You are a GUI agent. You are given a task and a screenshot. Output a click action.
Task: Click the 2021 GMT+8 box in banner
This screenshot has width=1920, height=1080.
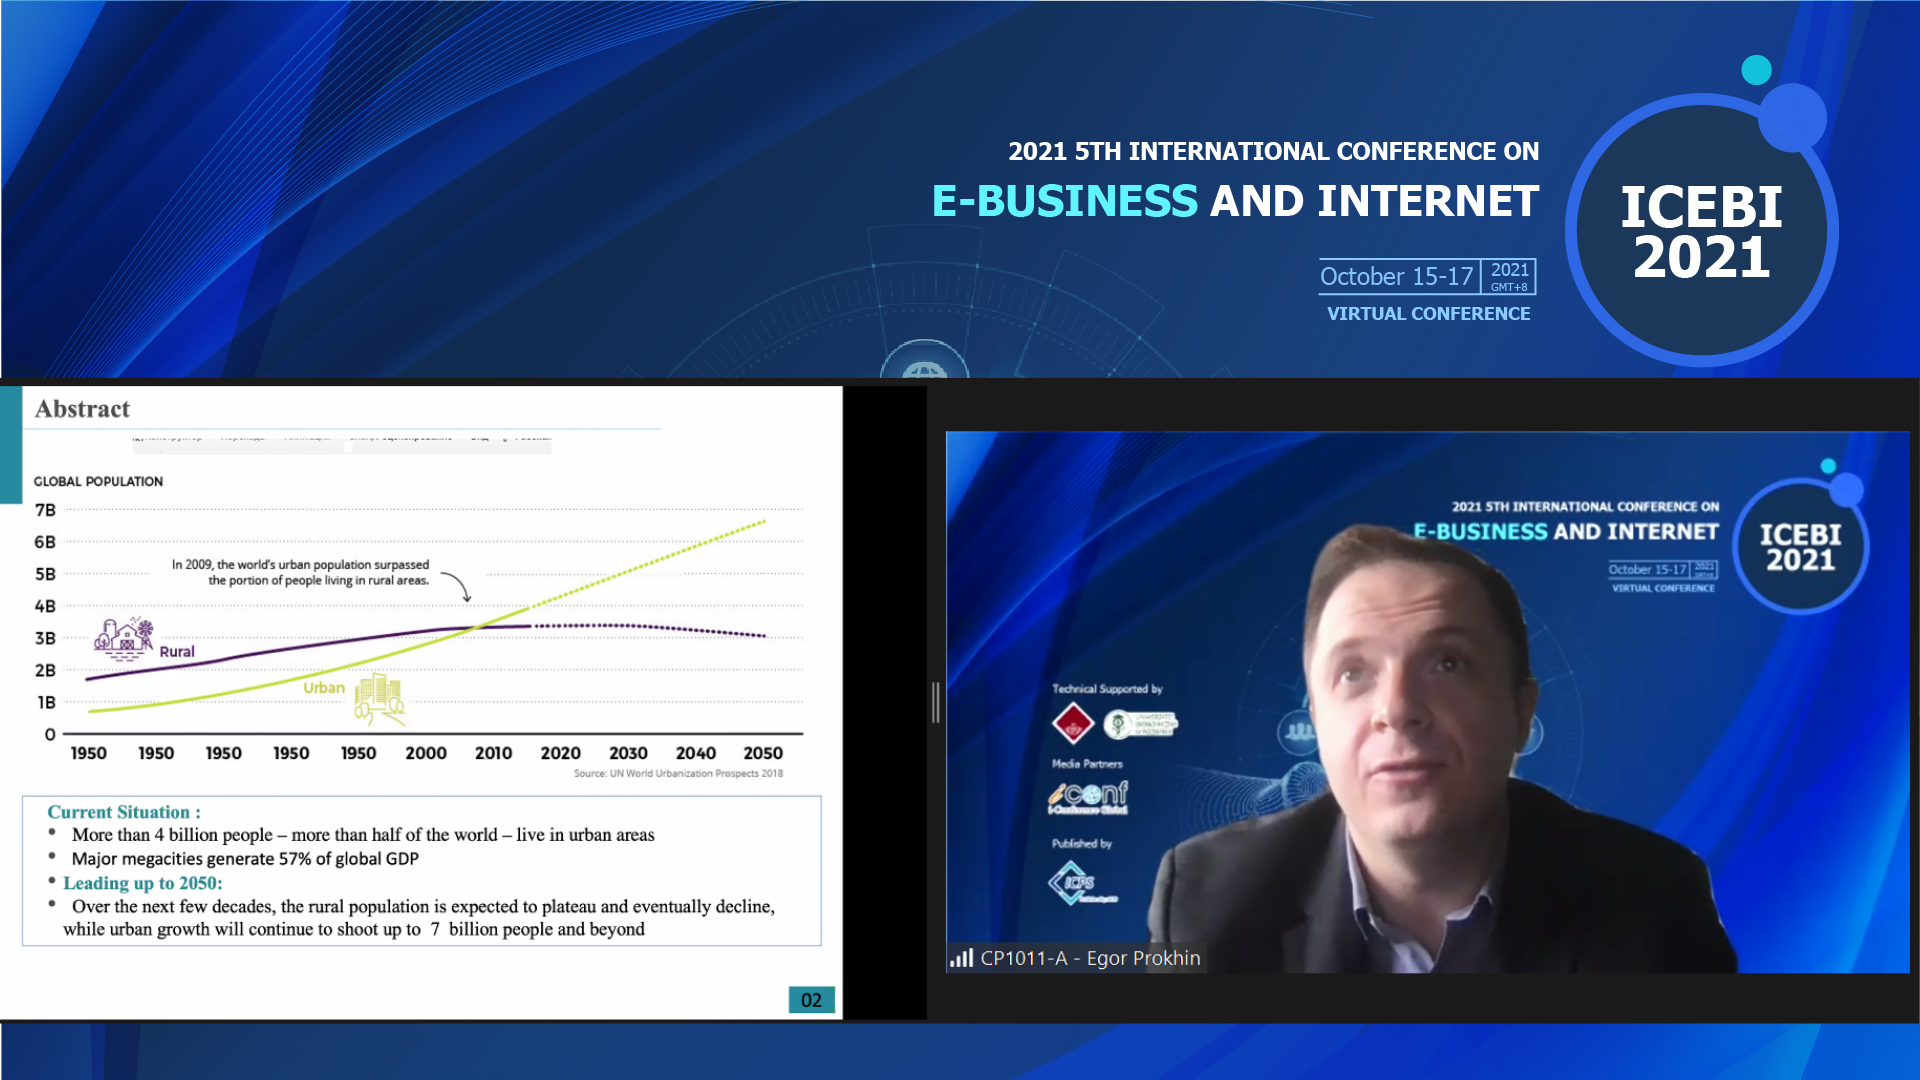point(1509,276)
